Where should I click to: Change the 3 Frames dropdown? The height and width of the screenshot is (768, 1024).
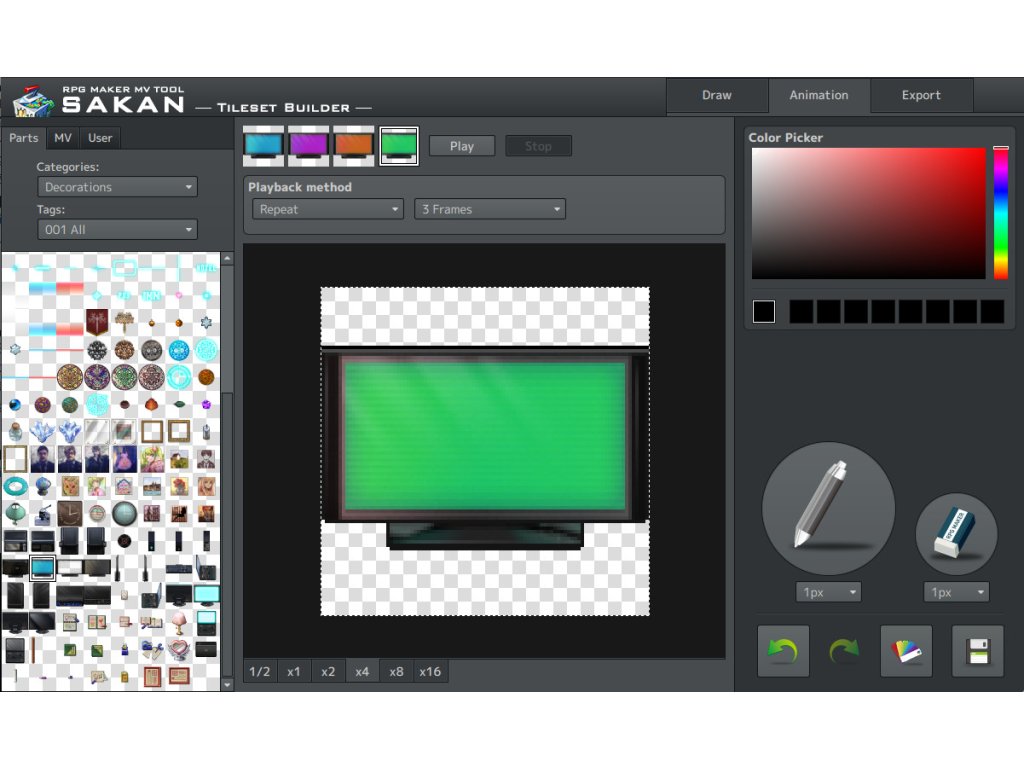point(490,209)
